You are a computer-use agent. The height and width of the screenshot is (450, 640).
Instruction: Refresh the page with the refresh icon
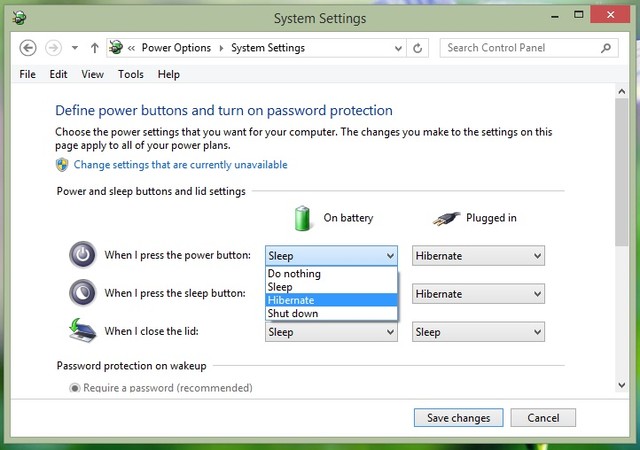[418, 49]
